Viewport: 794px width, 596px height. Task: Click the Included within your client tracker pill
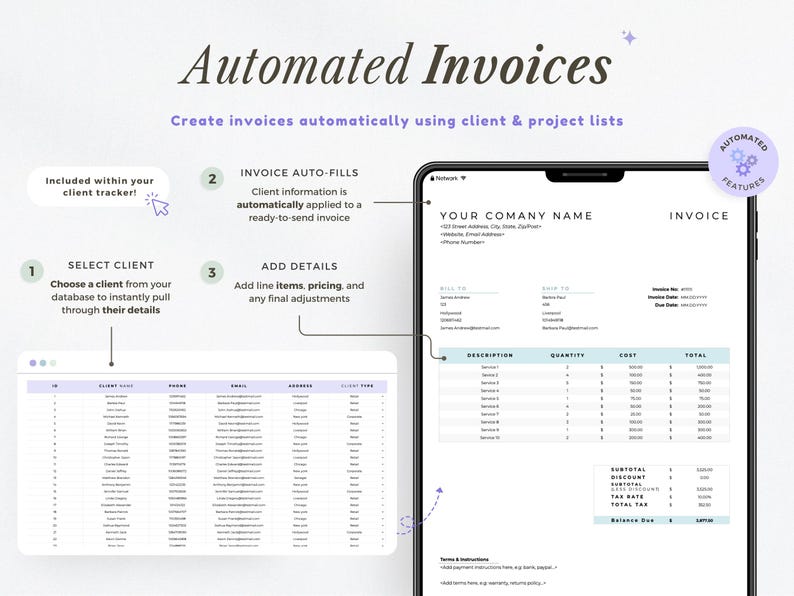pos(99,186)
